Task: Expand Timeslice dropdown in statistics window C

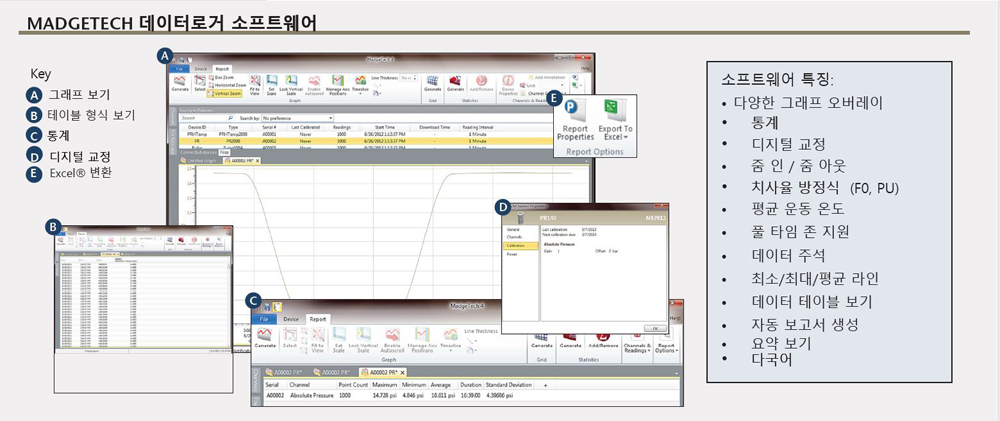Action: [451, 340]
